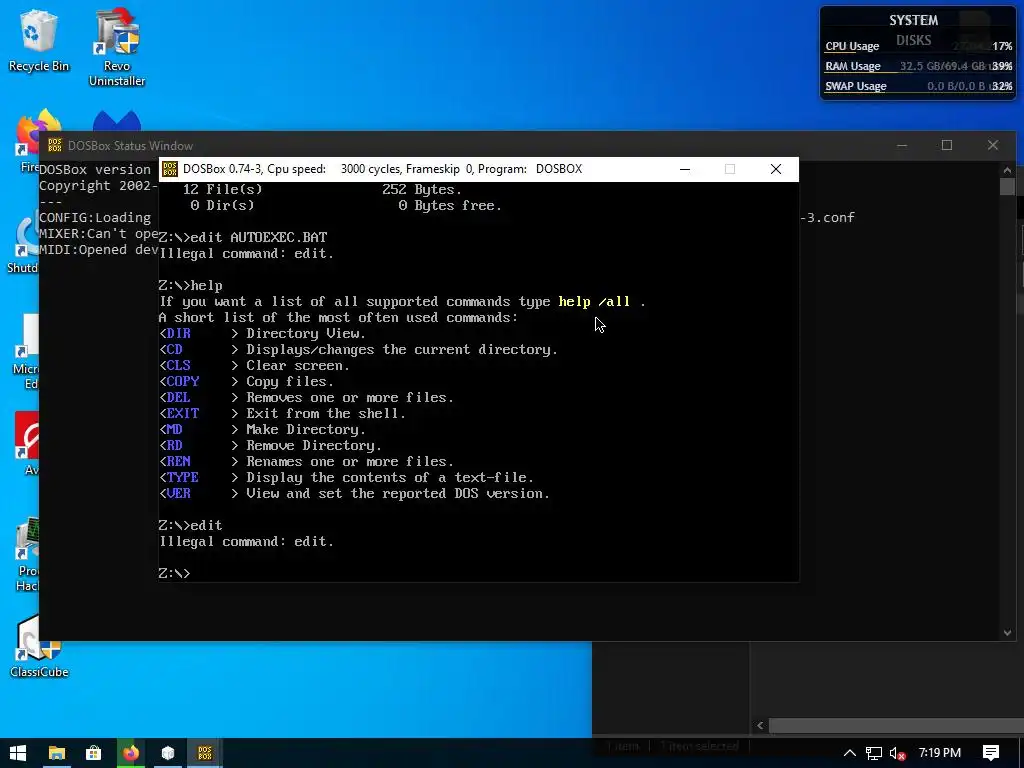
Task: Open the Revo Uninstaller desktop icon
Action: (117, 47)
